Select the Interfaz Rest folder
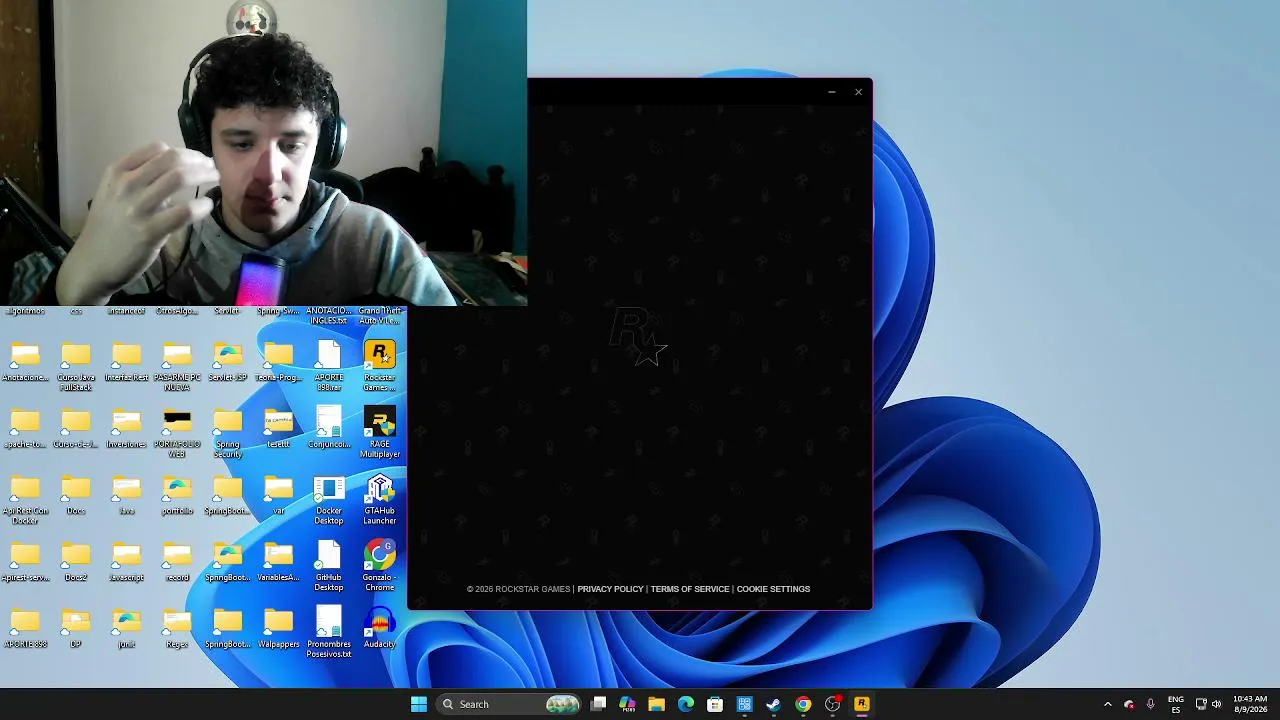This screenshot has width=1280, height=720. pos(127,361)
